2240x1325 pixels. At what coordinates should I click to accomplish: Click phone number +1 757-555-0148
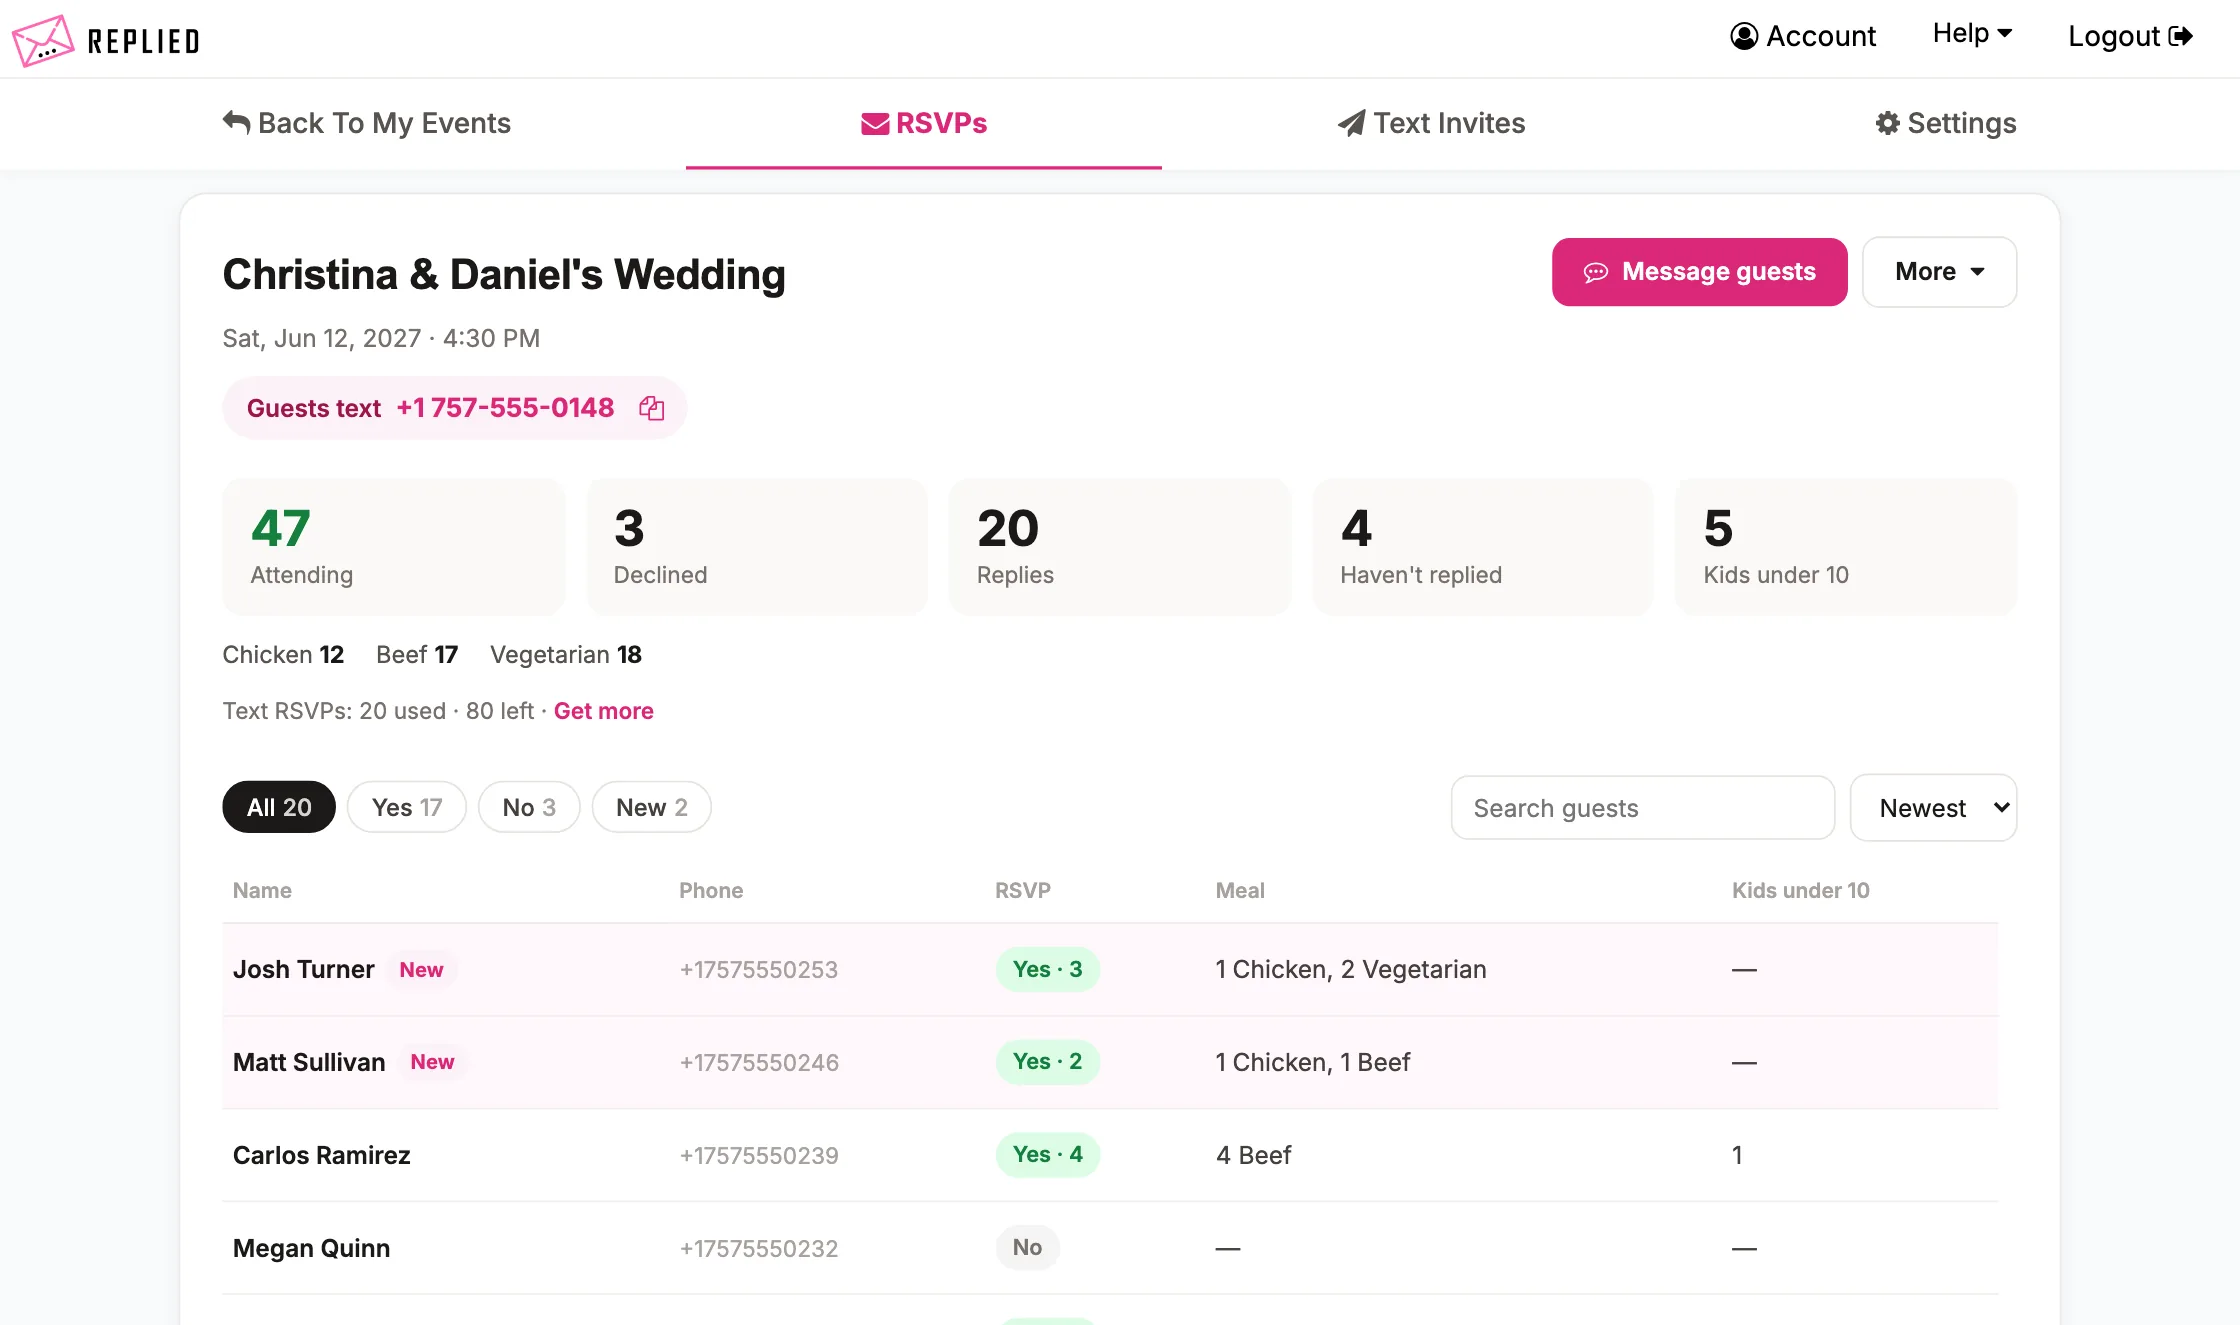click(505, 408)
